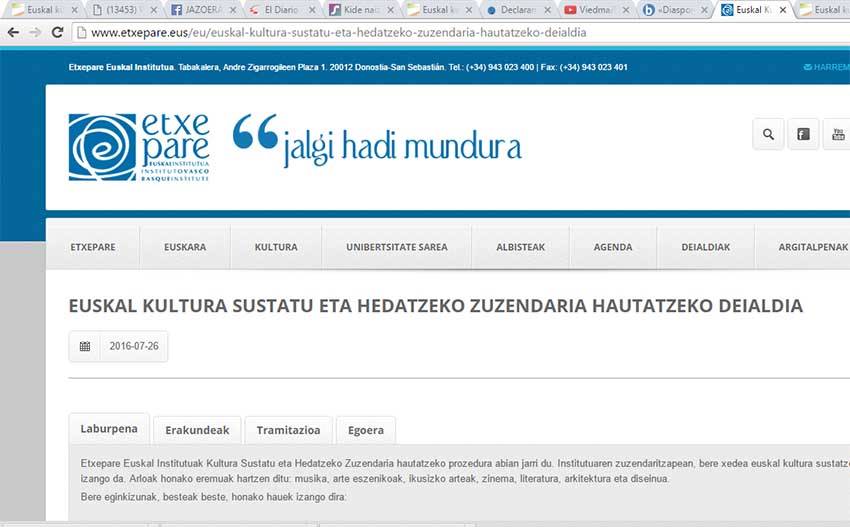Click the Etxepare institute logo

coord(139,147)
